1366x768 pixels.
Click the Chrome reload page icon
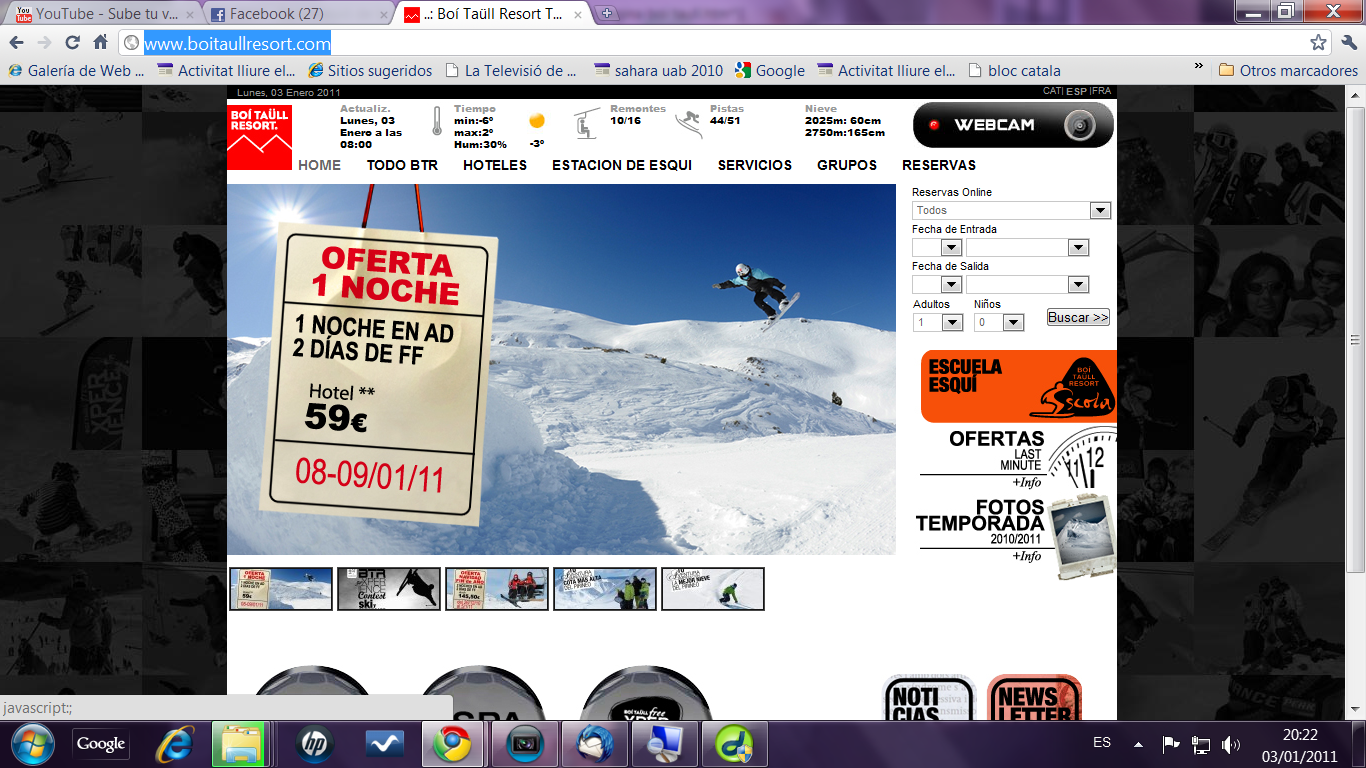72,43
